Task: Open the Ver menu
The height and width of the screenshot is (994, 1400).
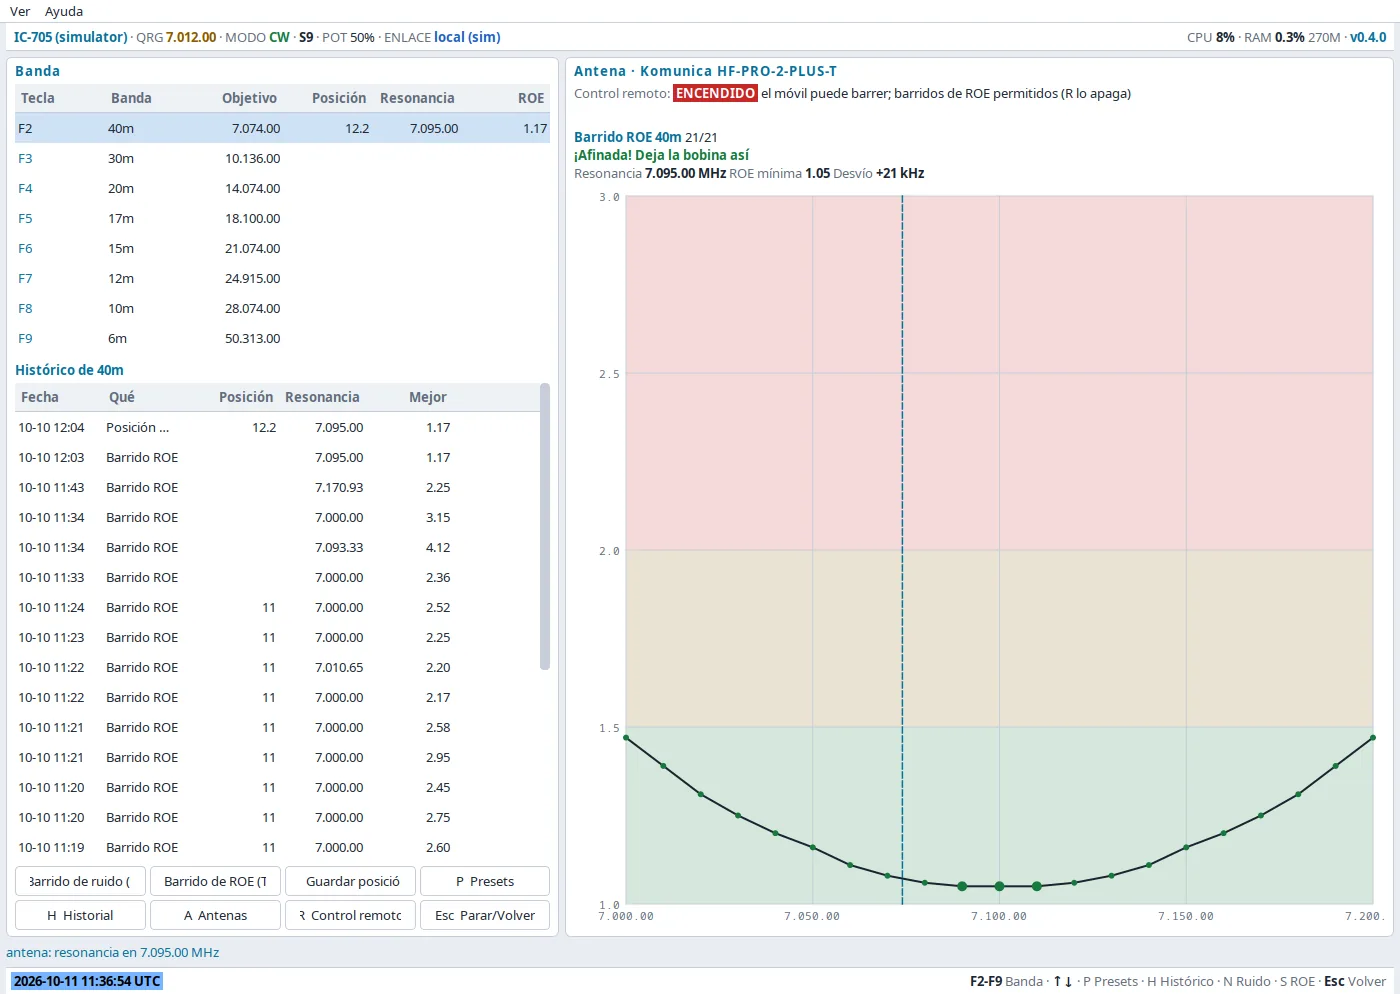Action: tap(20, 11)
